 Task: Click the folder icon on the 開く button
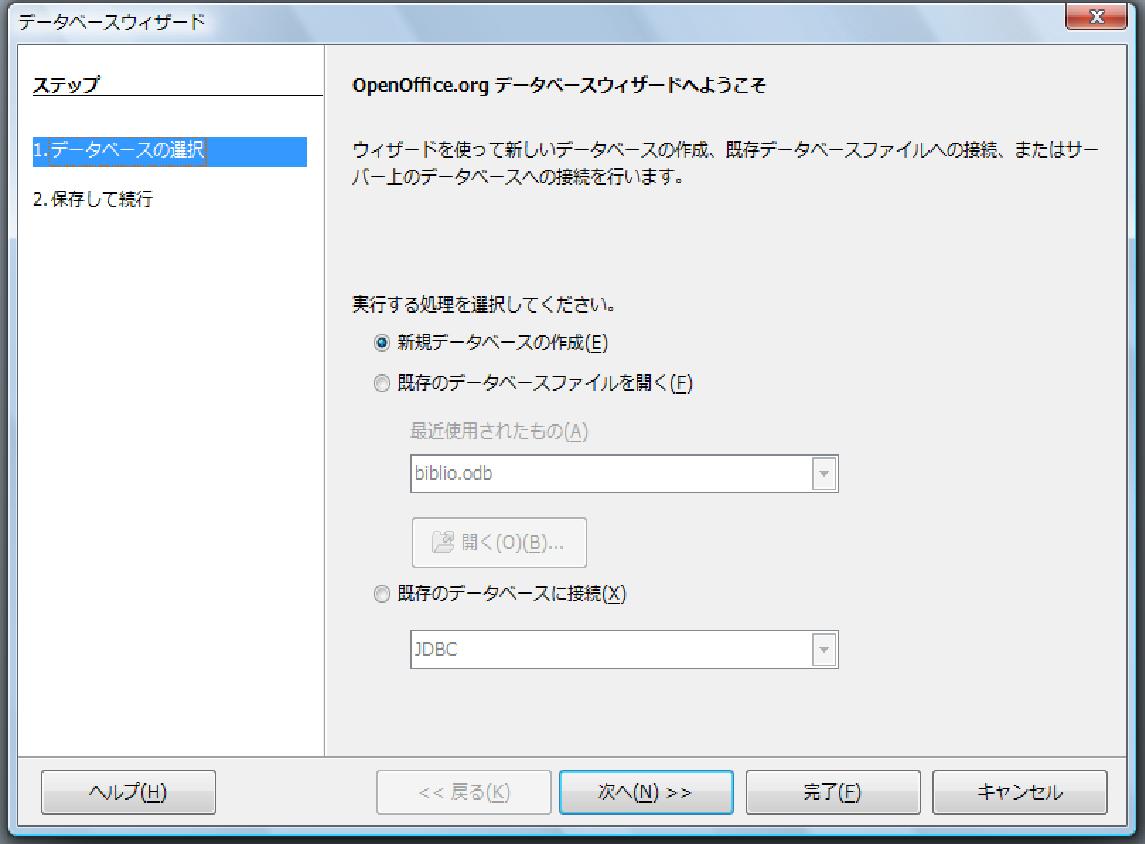coord(442,543)
